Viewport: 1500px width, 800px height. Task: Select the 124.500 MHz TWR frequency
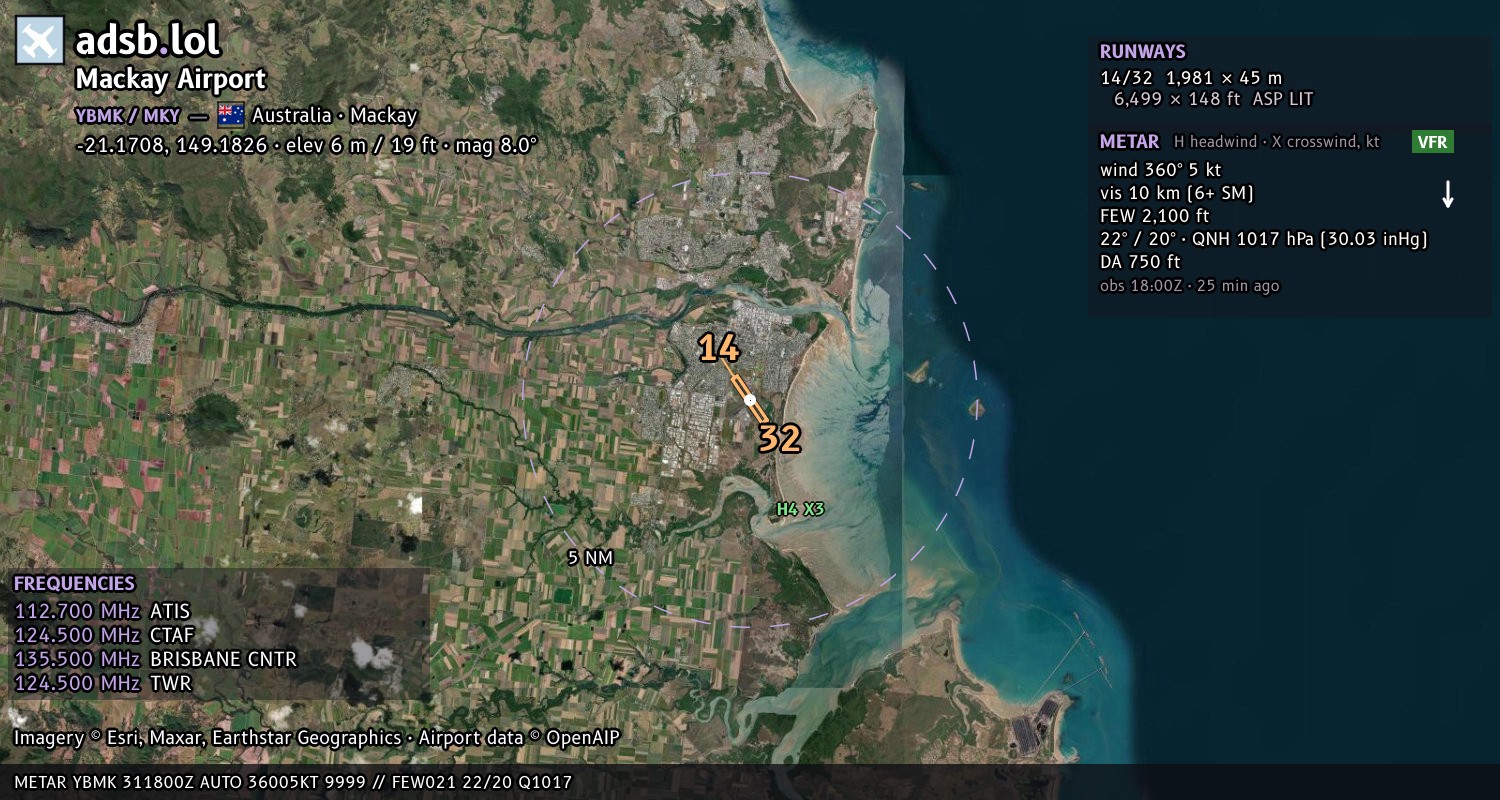pyautogui.click(x=102, y=683)
